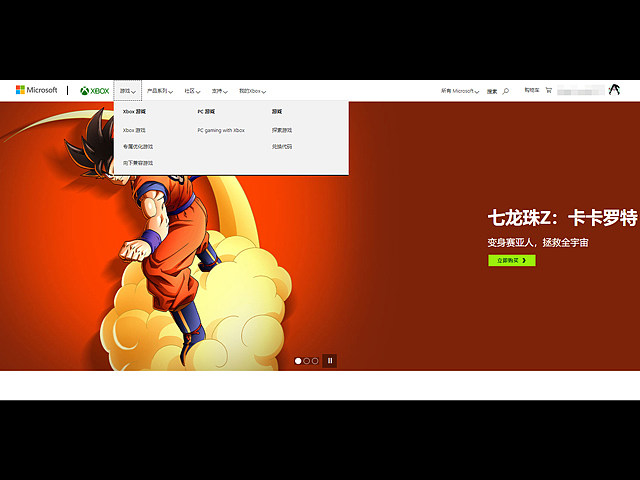Expand the 支持 dropdown
The width and height of the screenshot is (640, 480).
(x=220, y=91)
